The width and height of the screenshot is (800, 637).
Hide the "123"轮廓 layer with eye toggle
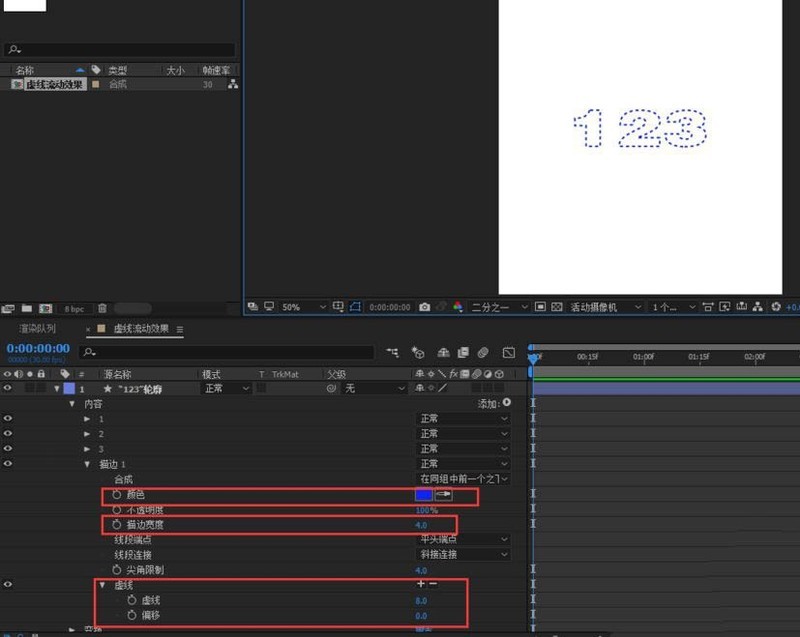click(7, 389)
